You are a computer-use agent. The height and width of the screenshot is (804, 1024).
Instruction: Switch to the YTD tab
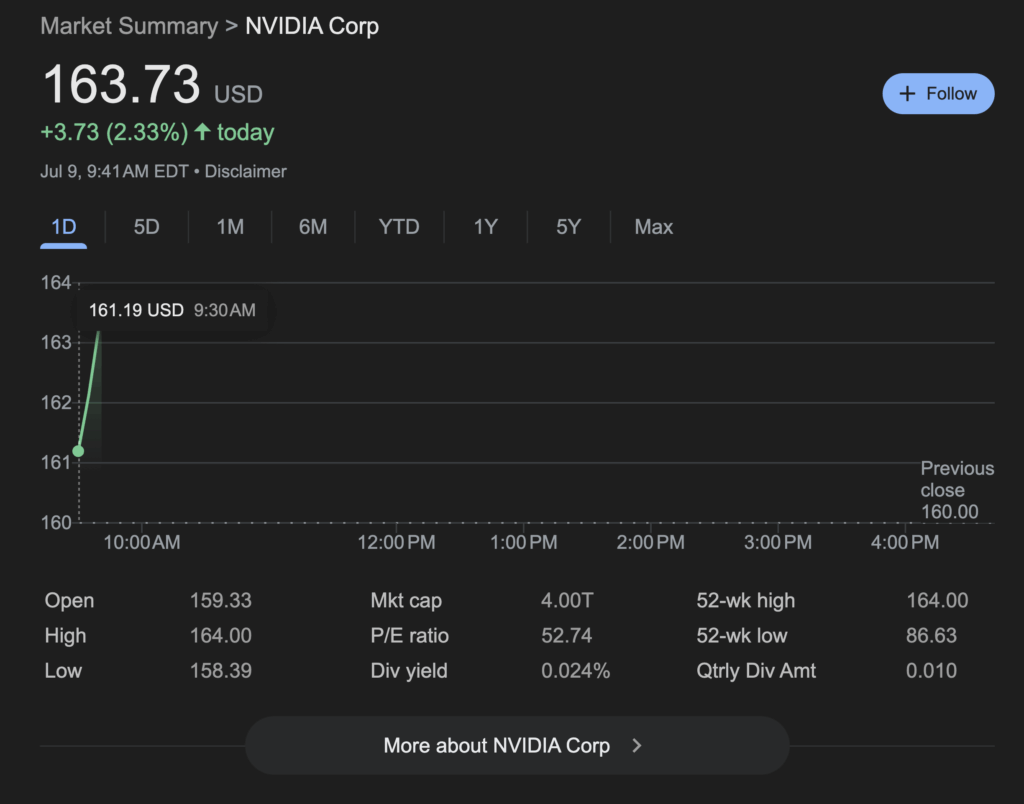[399, 227]
